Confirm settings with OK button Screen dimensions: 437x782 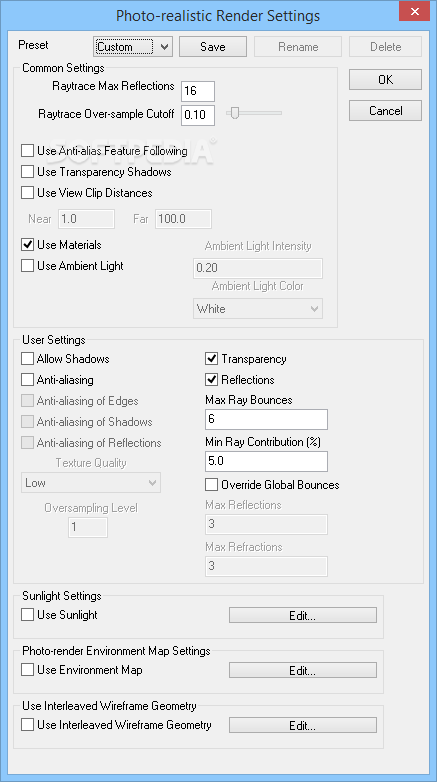(385, 80)
